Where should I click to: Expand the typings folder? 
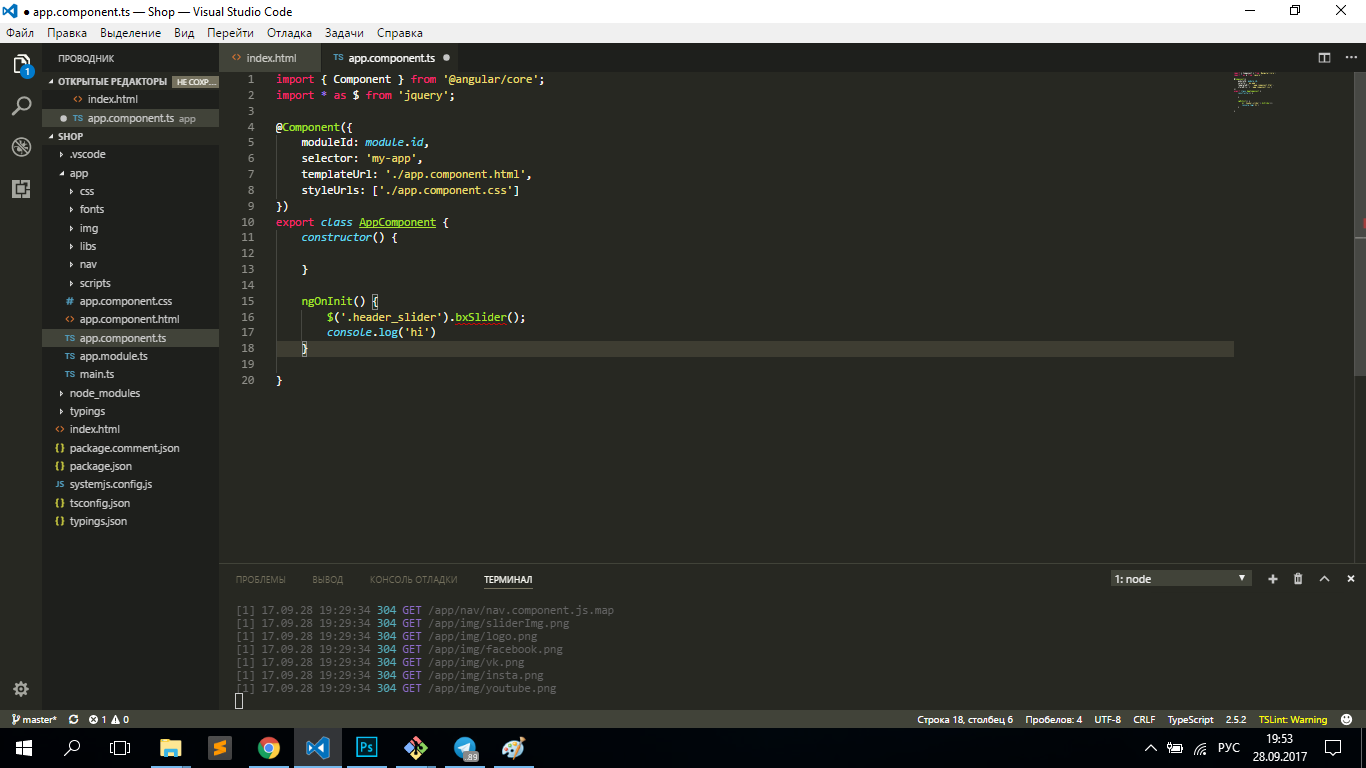coord(130,411)
